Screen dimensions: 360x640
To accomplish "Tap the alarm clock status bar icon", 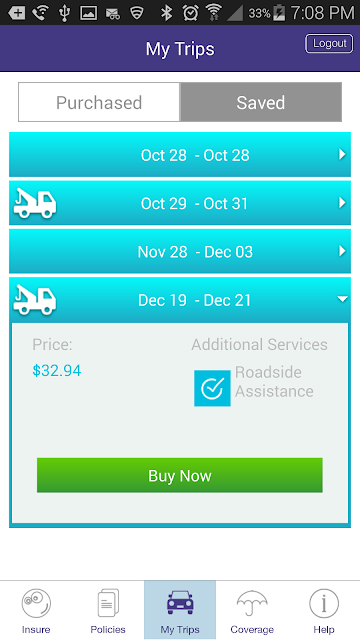I will [x=191, y=13].
